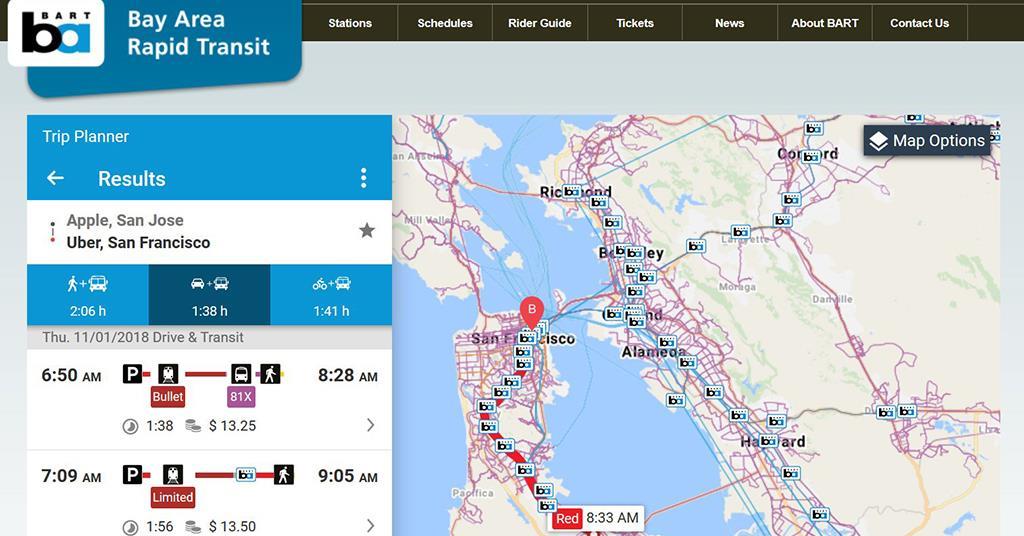The height and width of the screenshot is (536, 1024).
Task: Open the Rider Guide menu
Action: (x=539, y=23)
